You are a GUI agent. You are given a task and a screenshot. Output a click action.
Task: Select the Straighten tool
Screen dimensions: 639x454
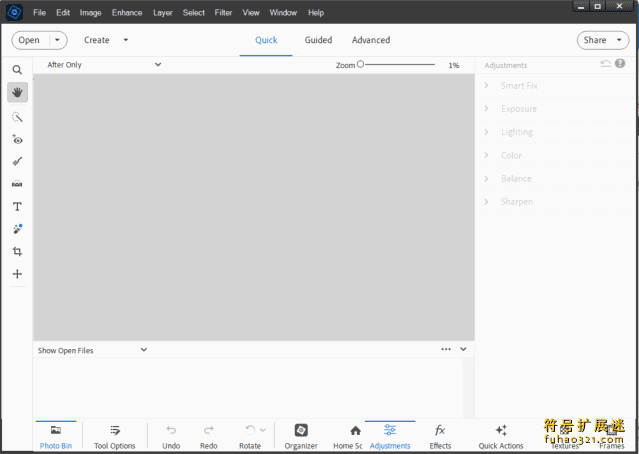tap(17, 184)
